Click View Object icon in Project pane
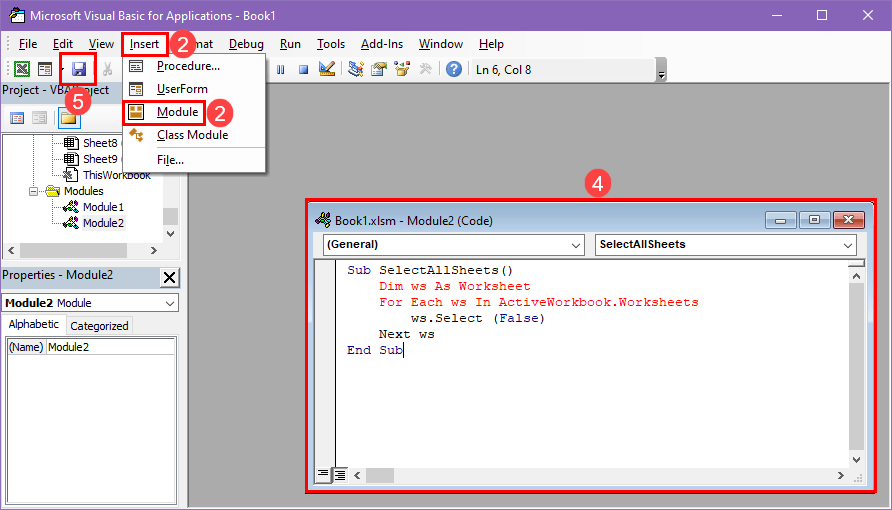Image resolution: width=892 pixels, height=510 pixels. click(x=39, y=118)
